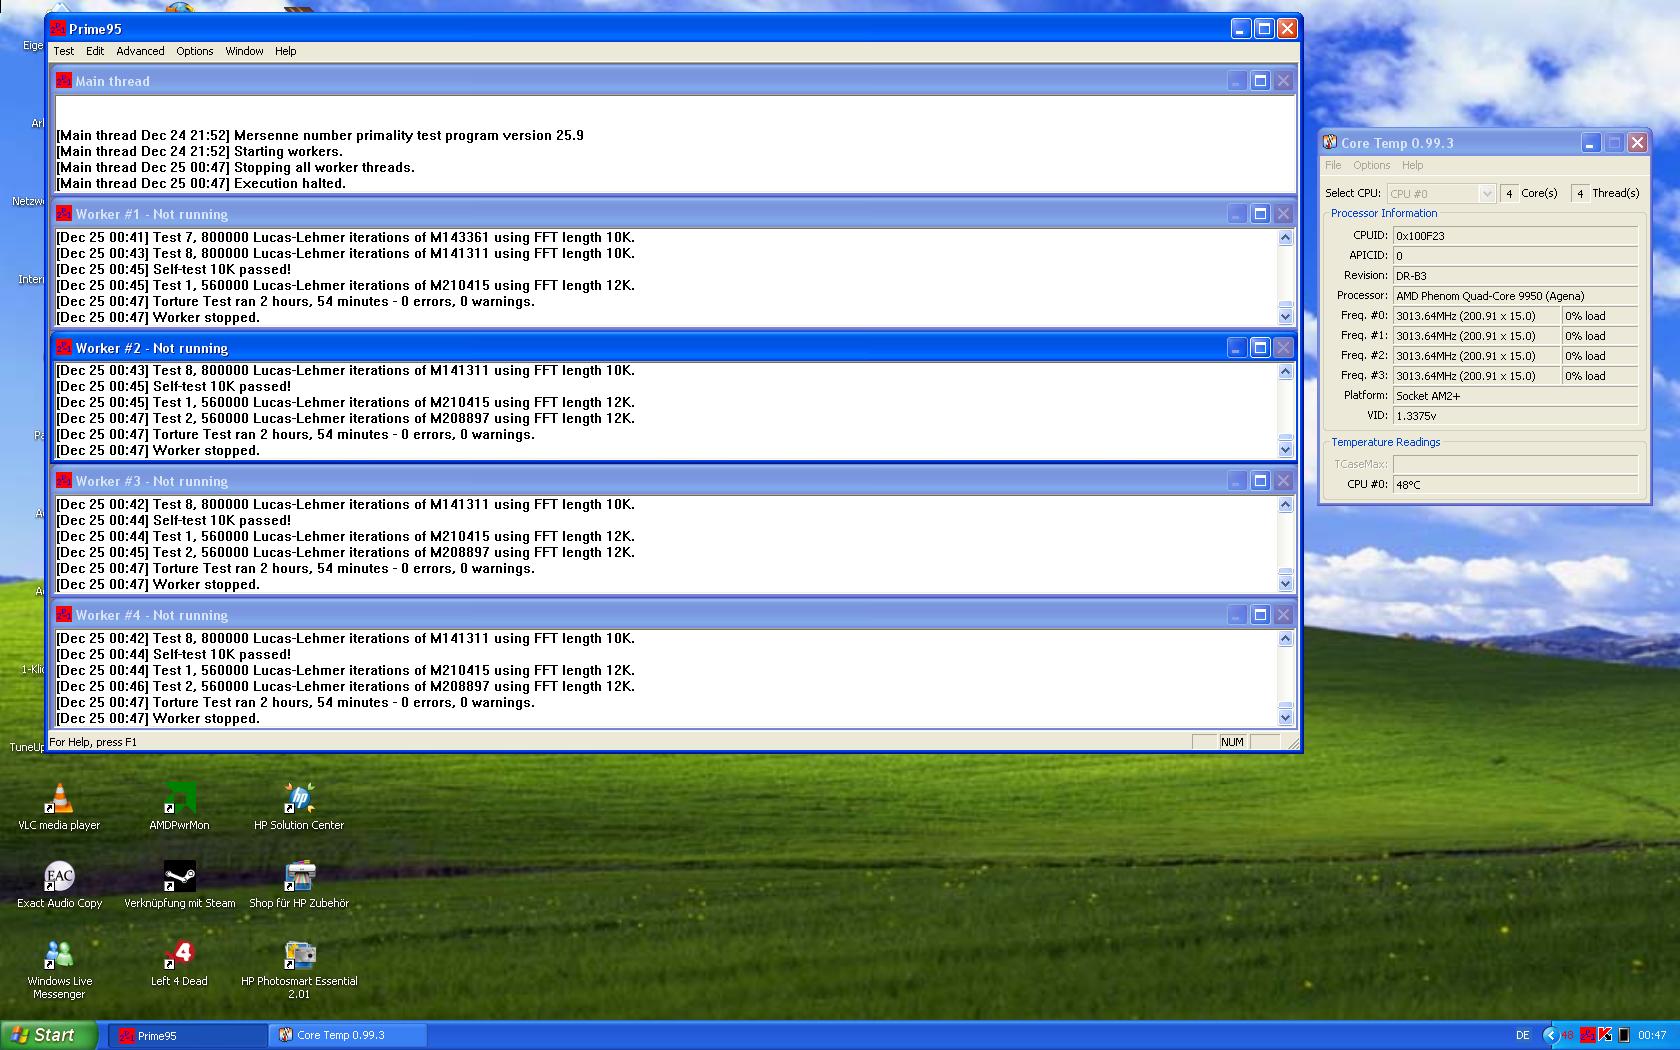Click the Core Temp 48 temperature tray icon
The width and height of the screenshot is (1680, 1050).
tap(1567, 1035)
